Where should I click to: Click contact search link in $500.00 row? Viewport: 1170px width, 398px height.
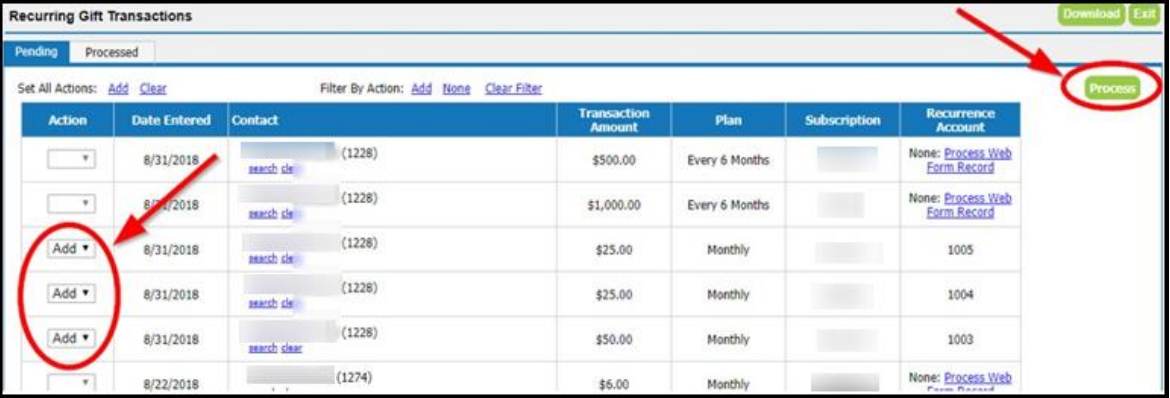click(x=263, y=169)
